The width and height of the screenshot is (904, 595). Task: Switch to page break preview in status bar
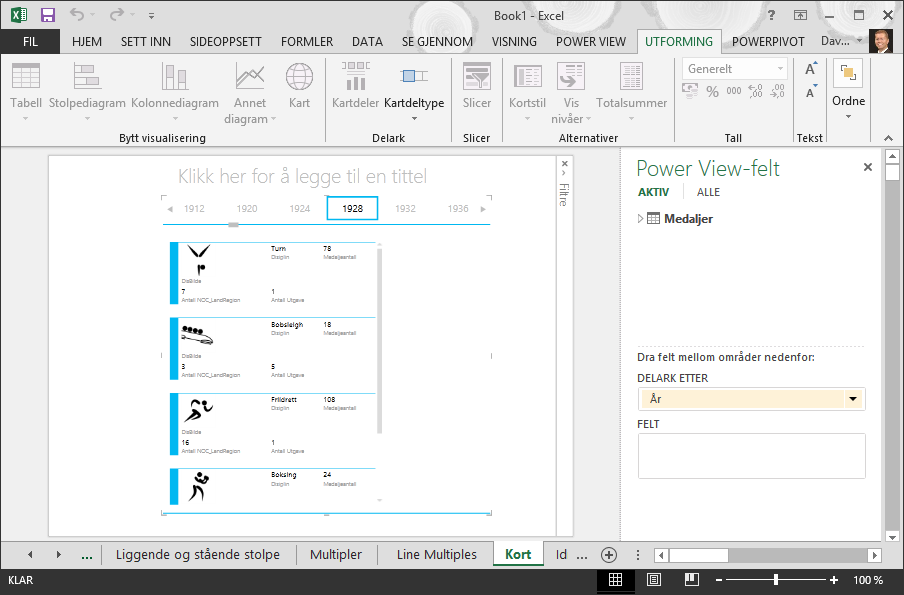(x=692, y=580)
